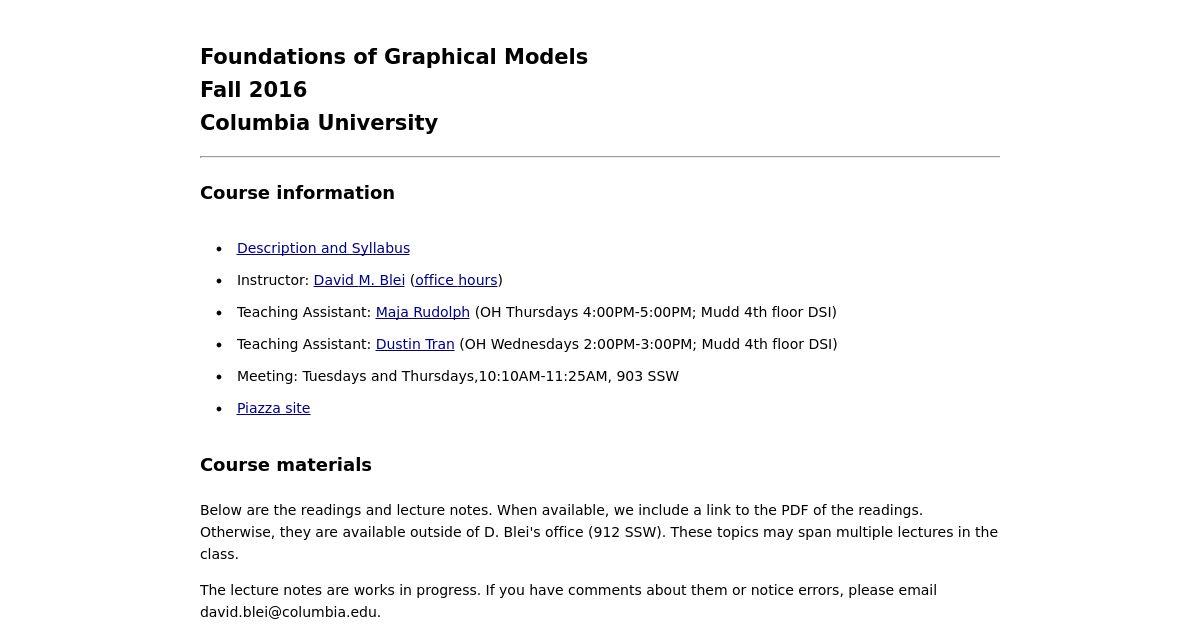Viewport: 1200px width, 630px height.
Task: Click the Fall 2016 heading line
Action: [253, 90]
